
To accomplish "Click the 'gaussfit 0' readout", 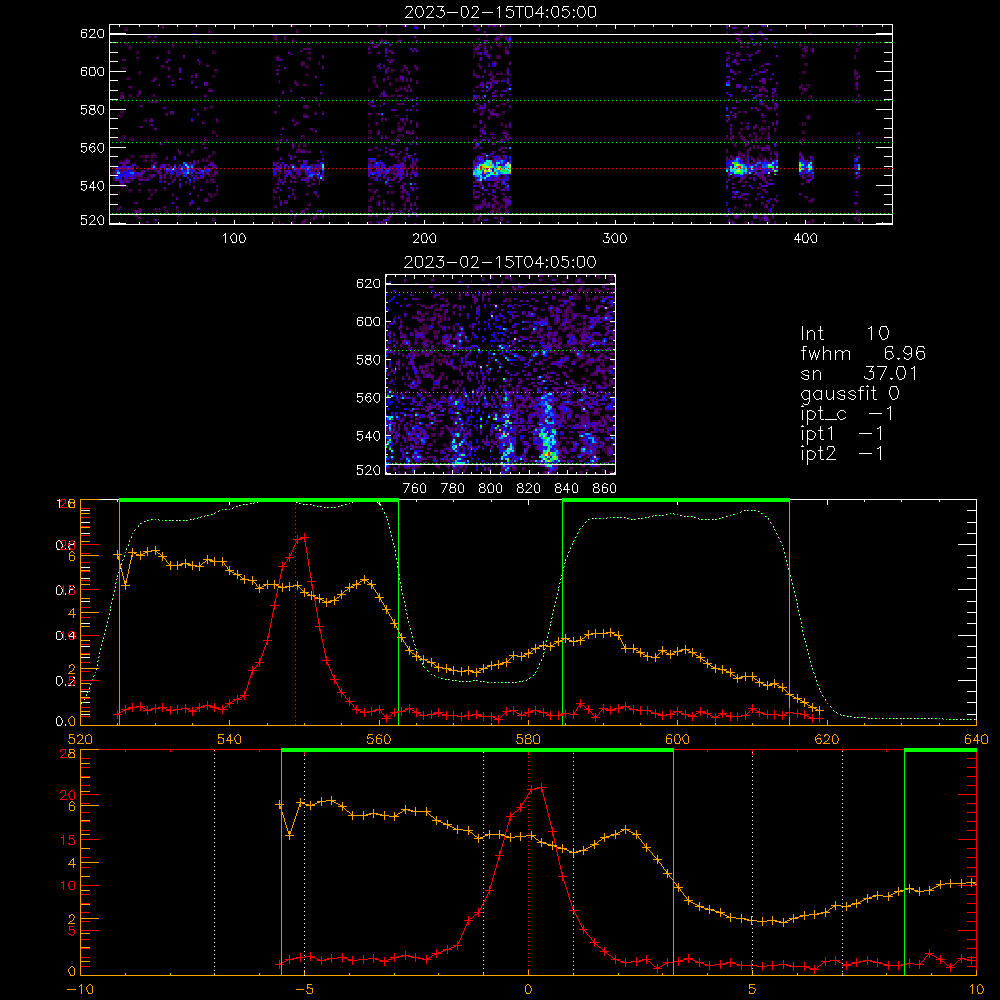I will tap(849, 393).
